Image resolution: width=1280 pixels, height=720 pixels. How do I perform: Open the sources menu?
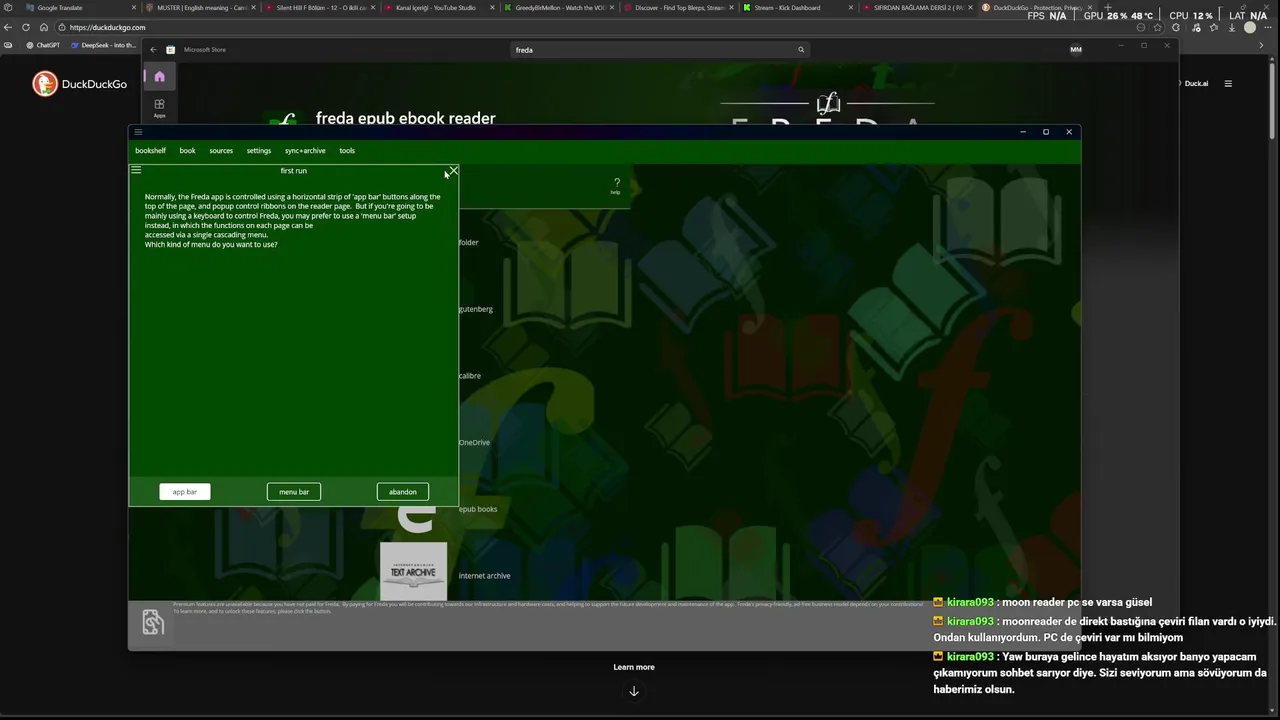(221, 151)
